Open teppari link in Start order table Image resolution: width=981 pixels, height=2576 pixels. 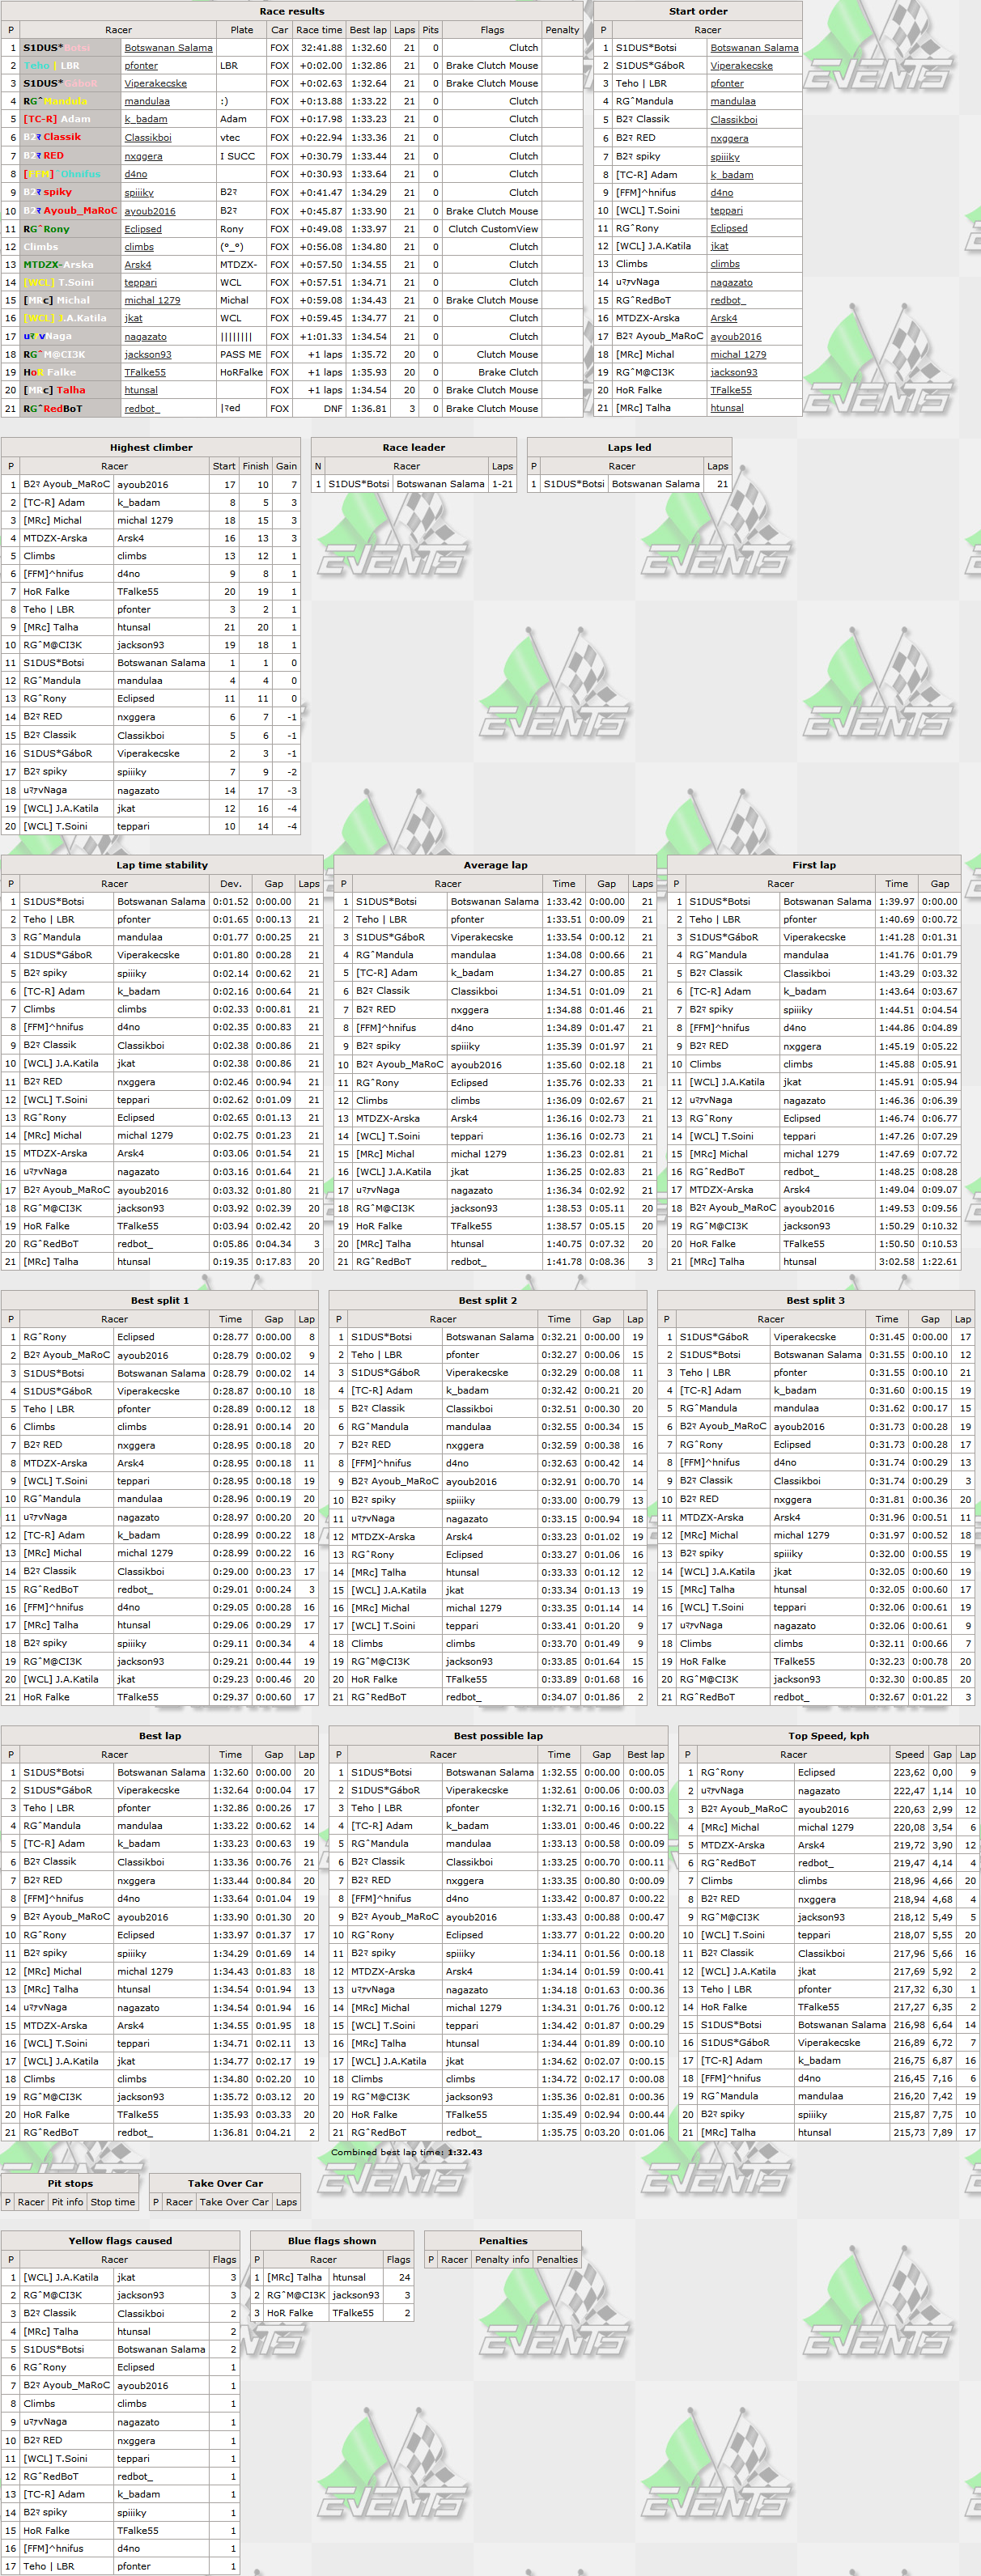click(x=726, y=211)
